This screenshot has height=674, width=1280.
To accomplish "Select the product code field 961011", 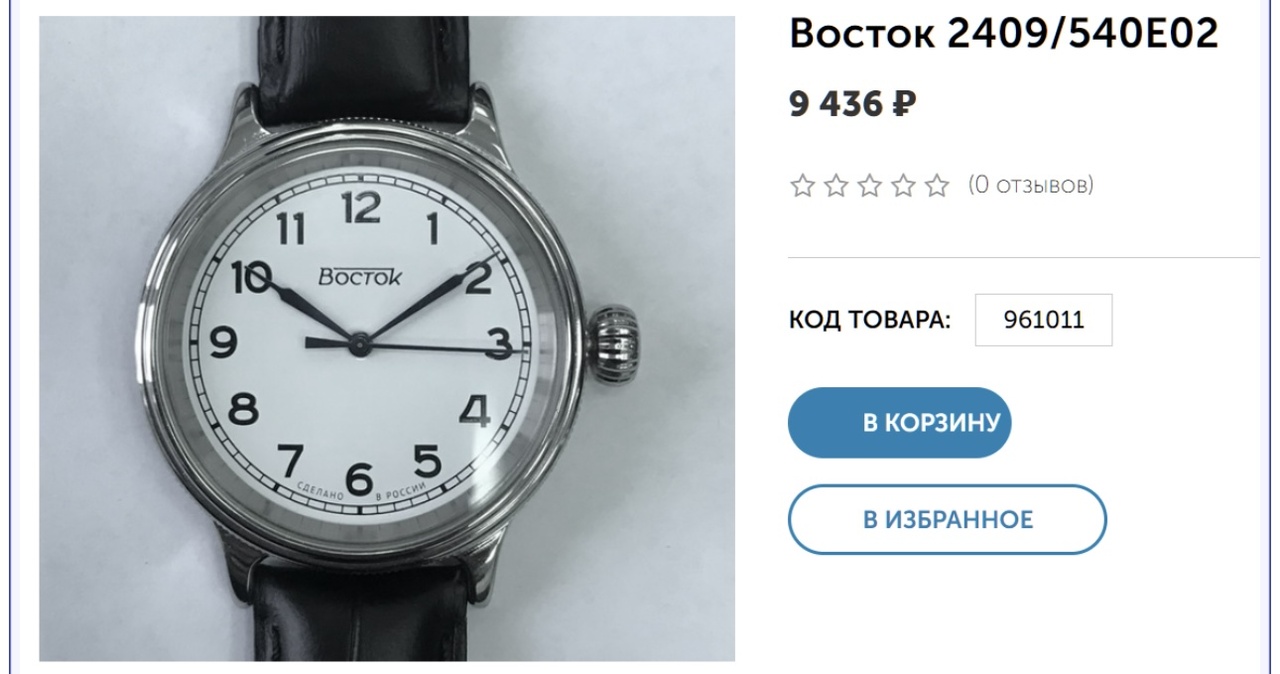I will point(1043,320).
